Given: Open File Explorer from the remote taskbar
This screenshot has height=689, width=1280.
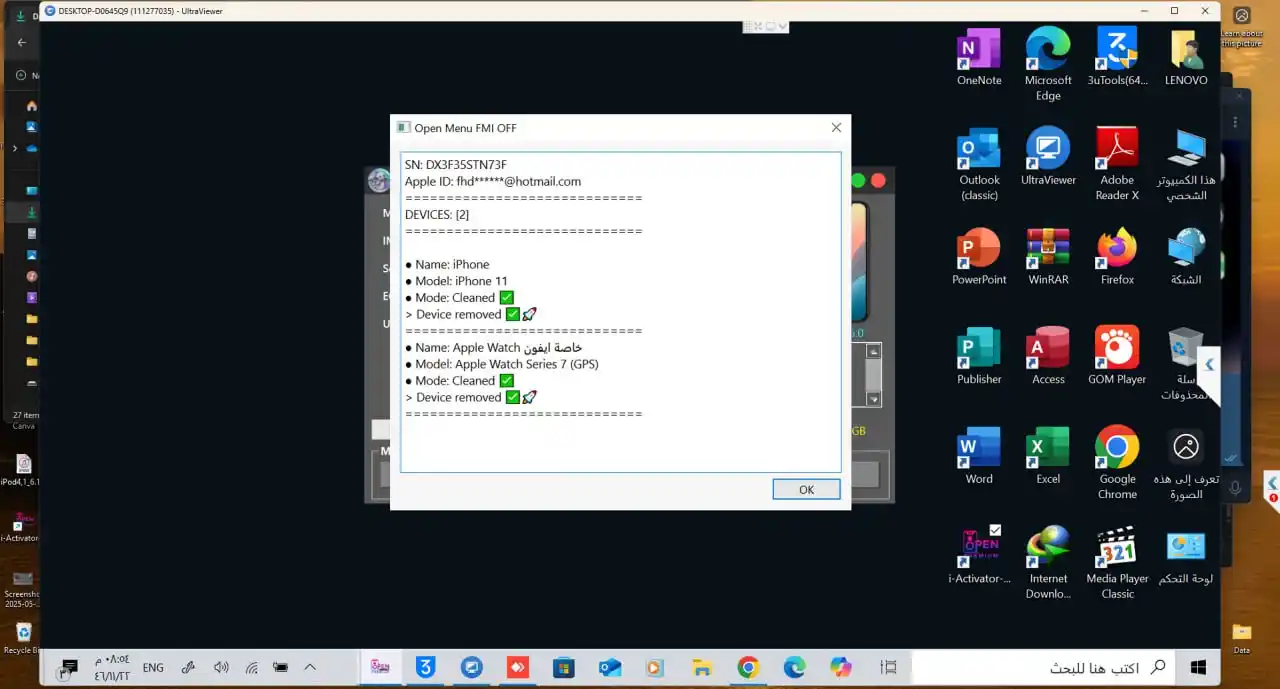Looking at the screenshot, I should click(702, 667).
